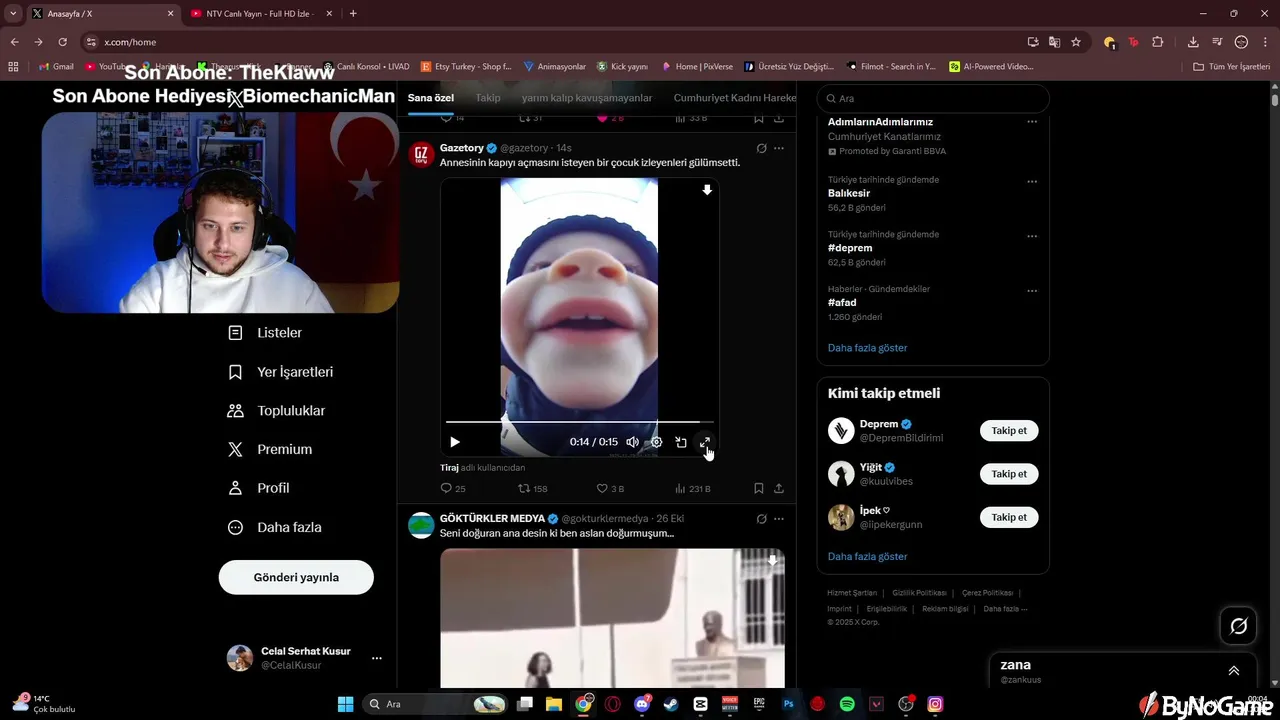The image size is (1280, 720).
Task: Open Gazetory profile avatar
Action: point(422,154)
